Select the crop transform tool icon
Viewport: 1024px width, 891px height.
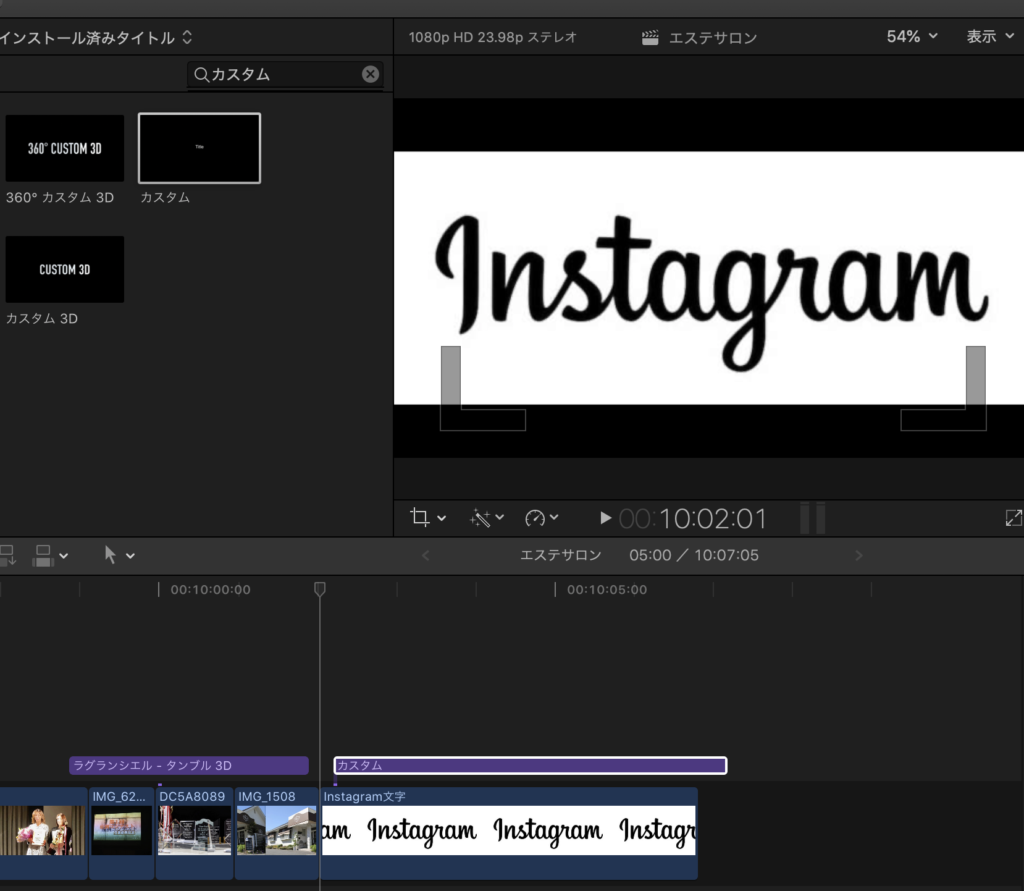click(419, 517)
